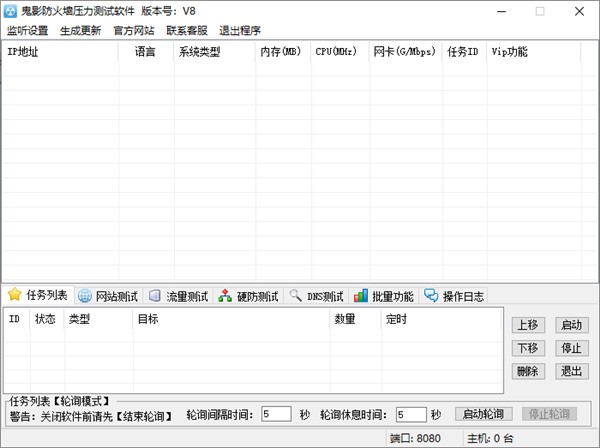
Task: Click the bar chart icon for 批量功能
Action: (x=360, y=296)
